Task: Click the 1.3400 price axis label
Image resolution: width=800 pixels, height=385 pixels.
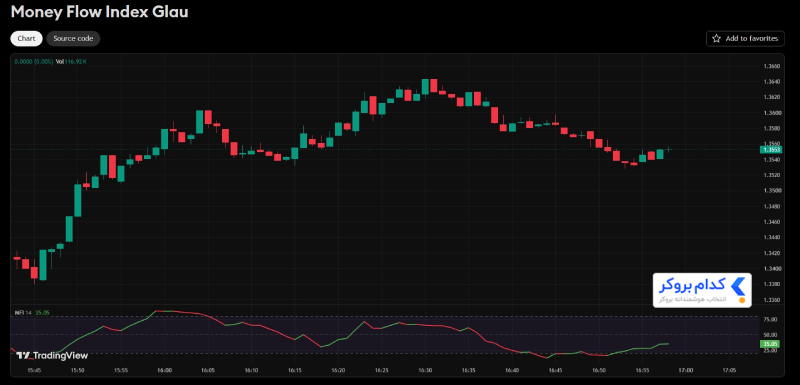Action: [x=771, y=268]
